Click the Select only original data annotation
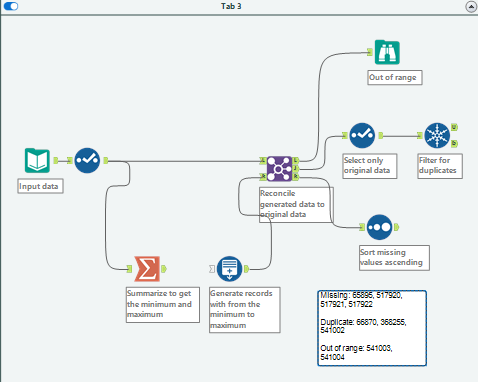The image size is (478, 382). 370,166
